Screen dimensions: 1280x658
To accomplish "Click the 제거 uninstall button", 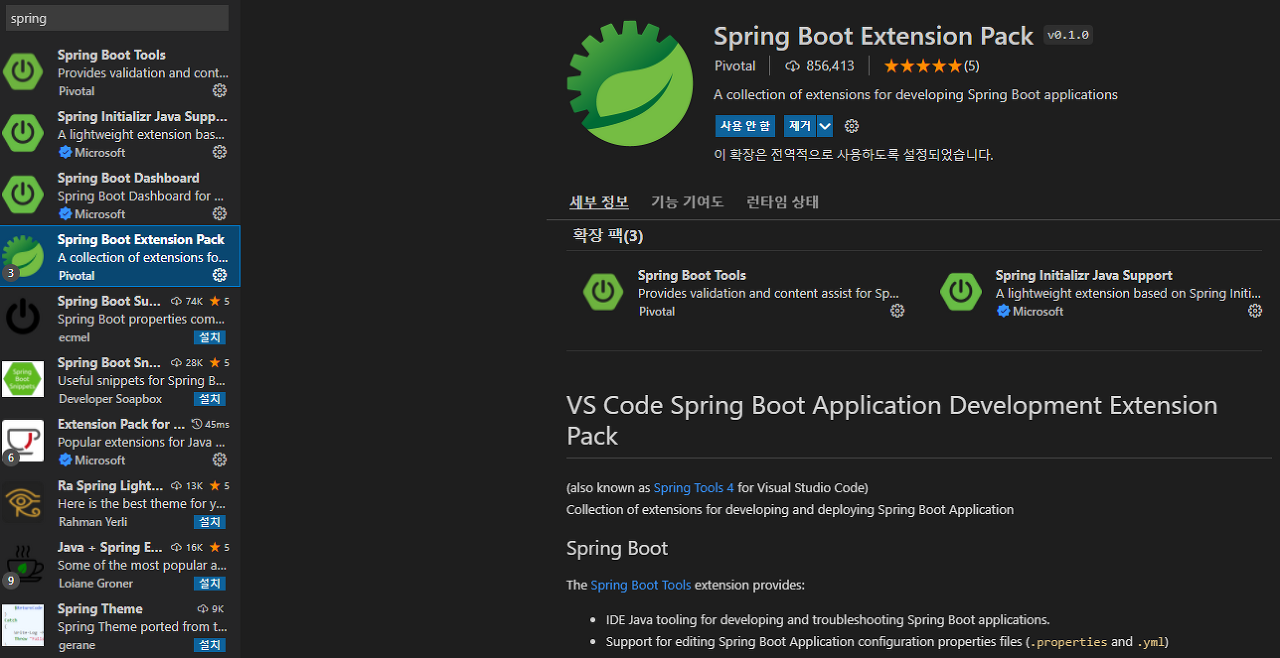I will click(800, 126).
